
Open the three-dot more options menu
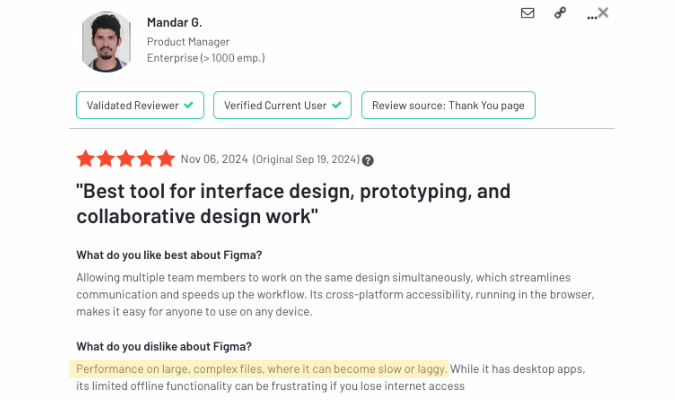coord(591,17)
